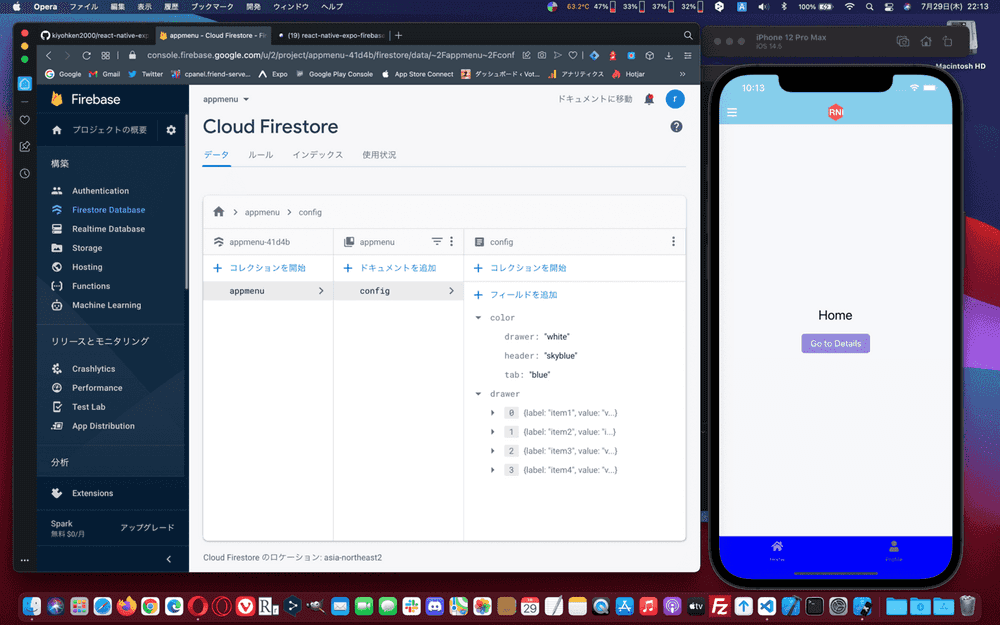Click ドキュメントに移動 link
1000x625 pixels.
click(x=595, y=99)
